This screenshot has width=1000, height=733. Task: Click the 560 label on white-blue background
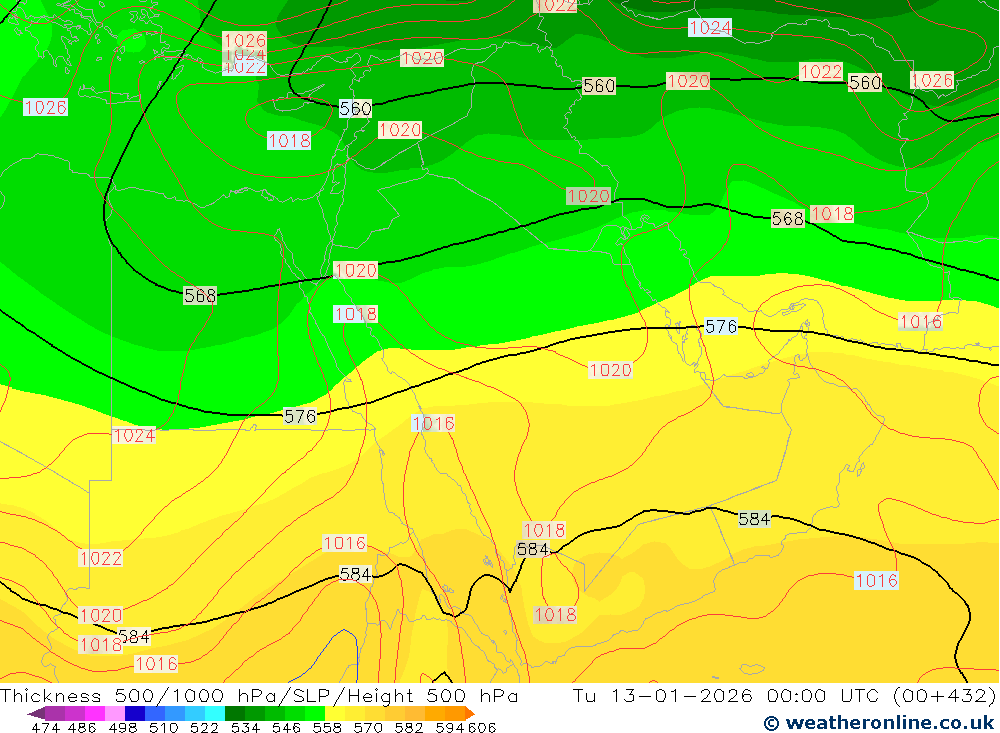(355, 108)
